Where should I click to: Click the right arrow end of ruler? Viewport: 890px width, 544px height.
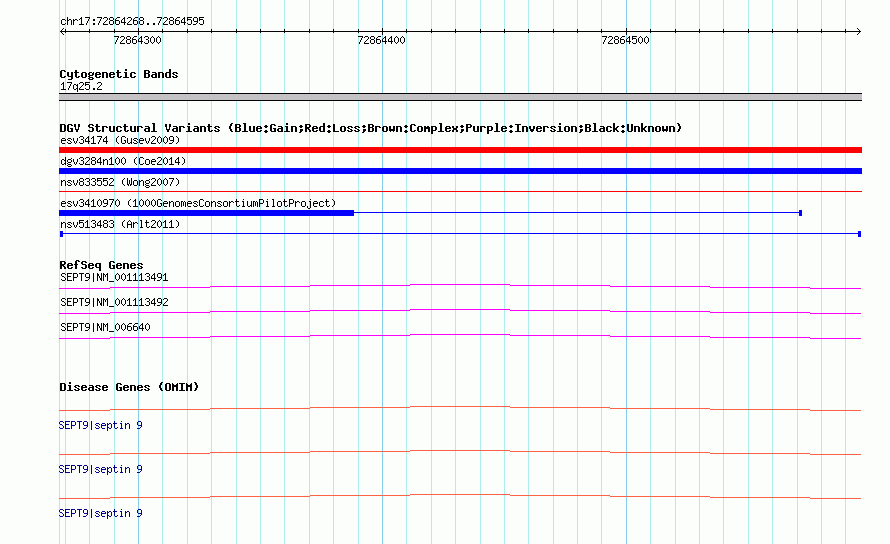coord(859,31)
